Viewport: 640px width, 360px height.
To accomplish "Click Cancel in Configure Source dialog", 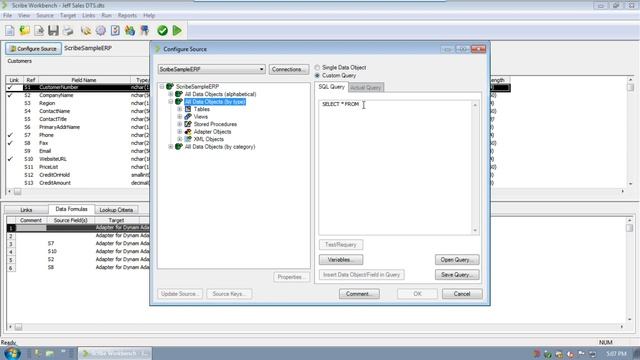I will [462, 294].
